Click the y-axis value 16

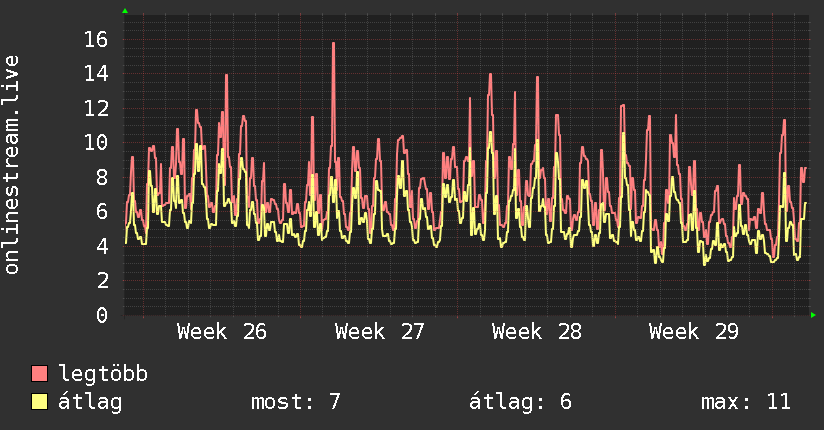96,39
